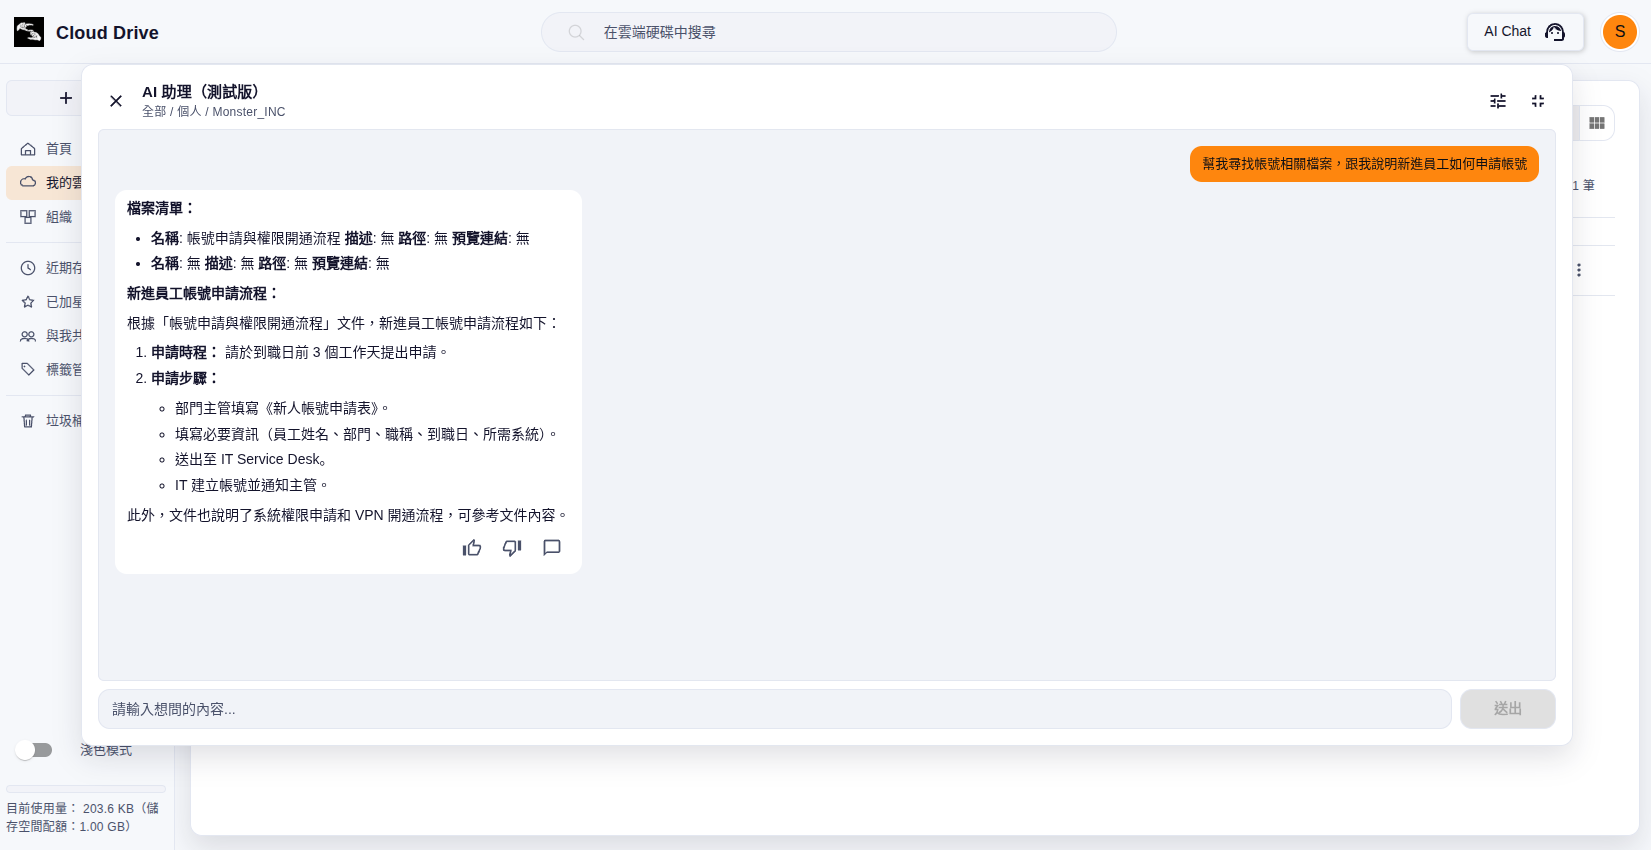Close the AI assistant dialog
The width and height of the screenshot is (1651, 850).
tap(116, 101)
